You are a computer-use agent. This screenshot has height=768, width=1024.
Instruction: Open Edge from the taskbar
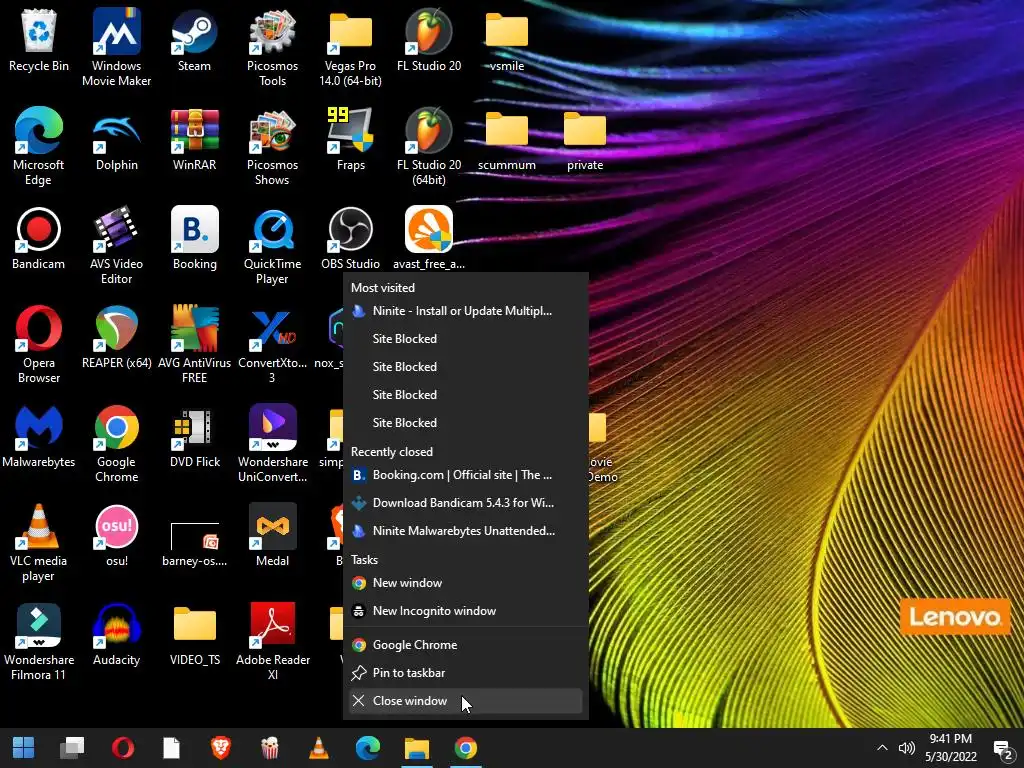(x=368, y=748)
